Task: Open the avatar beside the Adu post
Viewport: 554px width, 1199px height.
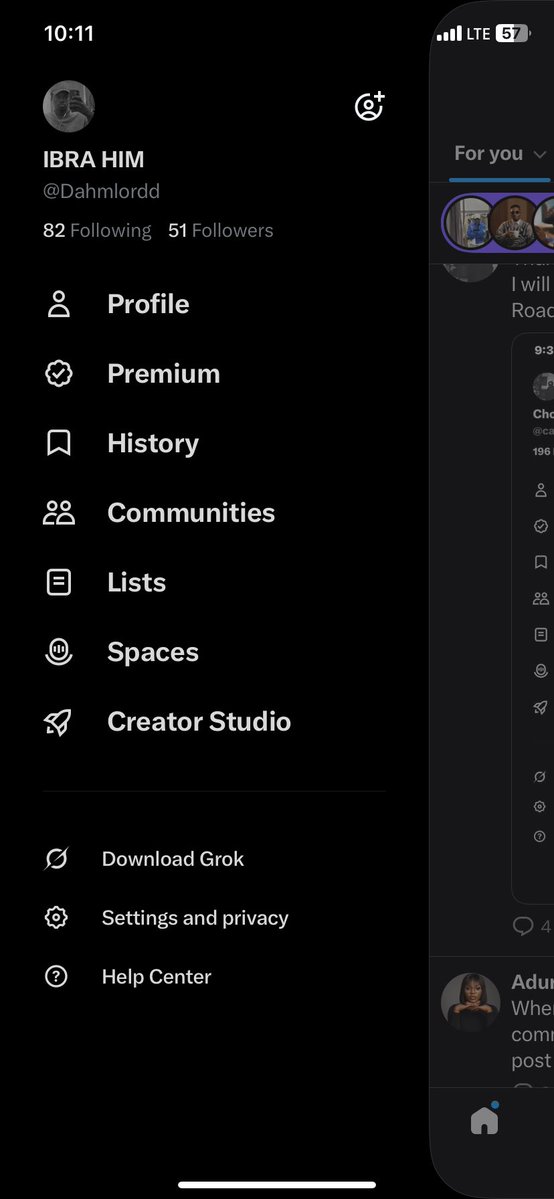Action: point(471,1002)
